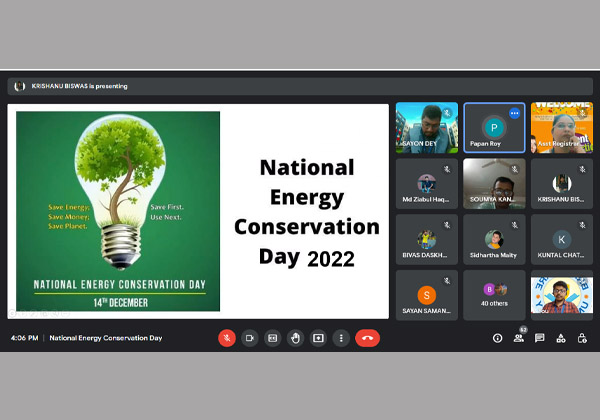This screenshot has width=600, height=420.
Task: Unmute the microphone in the call bar
Action: tap(227, 338)
